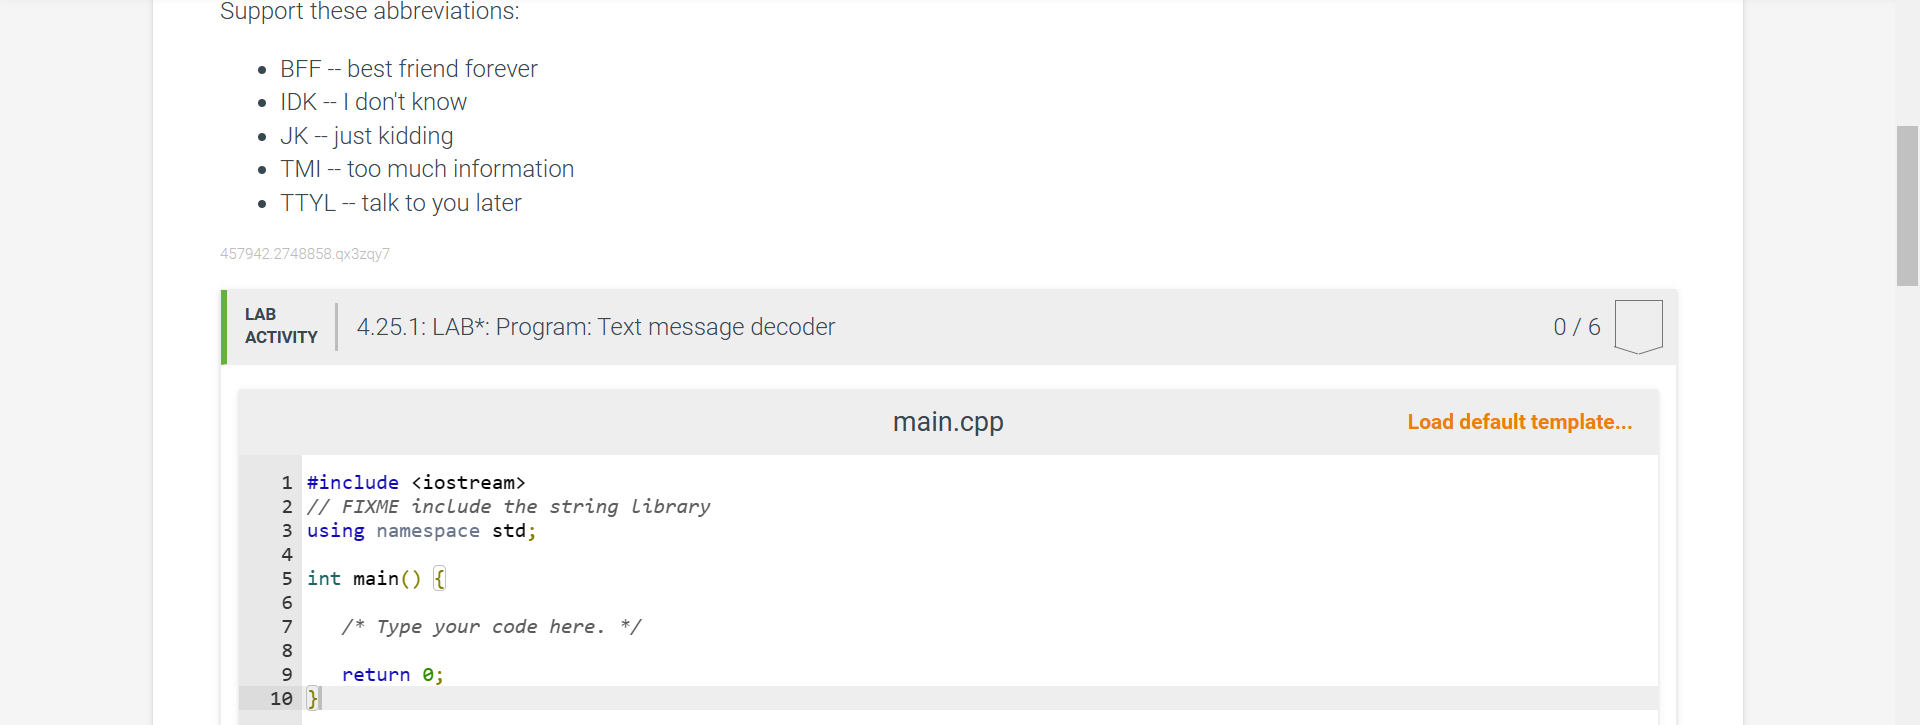This screenshot has width=1920, height=725.
Task: Click the bullet beside the TTYL abbreviation
Action: point(262,203)
